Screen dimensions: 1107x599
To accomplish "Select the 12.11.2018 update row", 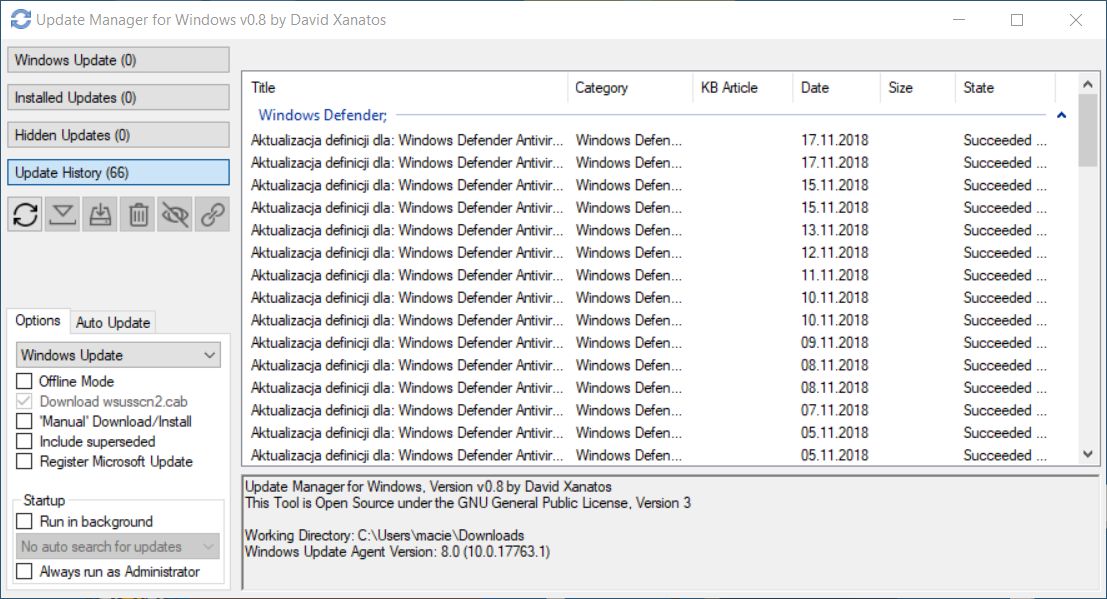I will tap(650, 253).
